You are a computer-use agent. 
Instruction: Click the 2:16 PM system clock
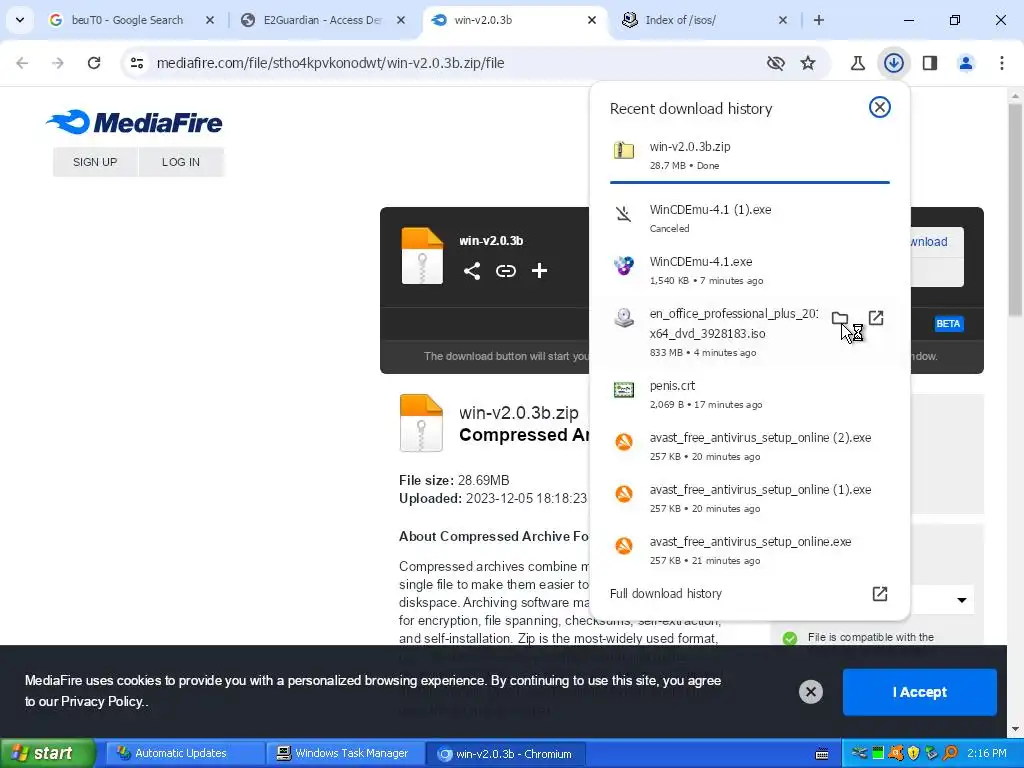pos(987,754)
